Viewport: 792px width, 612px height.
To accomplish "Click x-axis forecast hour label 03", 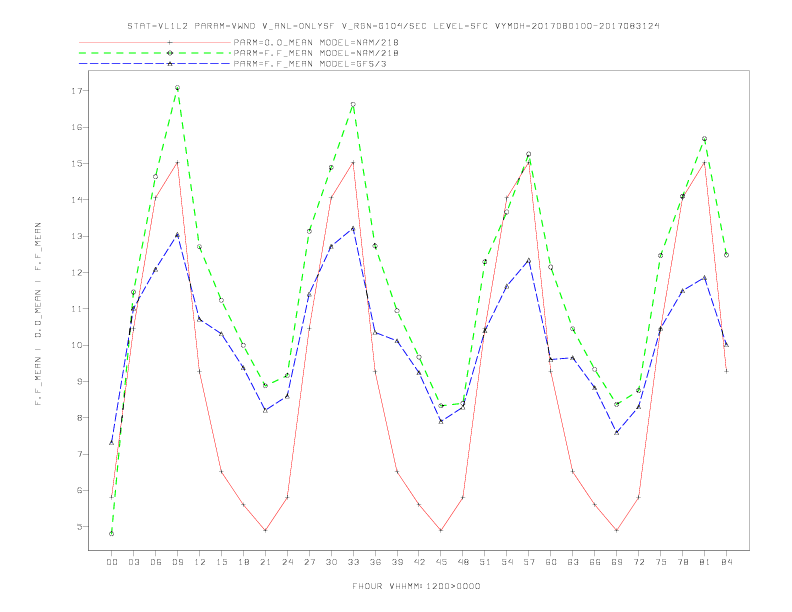I will click(133, 562).
